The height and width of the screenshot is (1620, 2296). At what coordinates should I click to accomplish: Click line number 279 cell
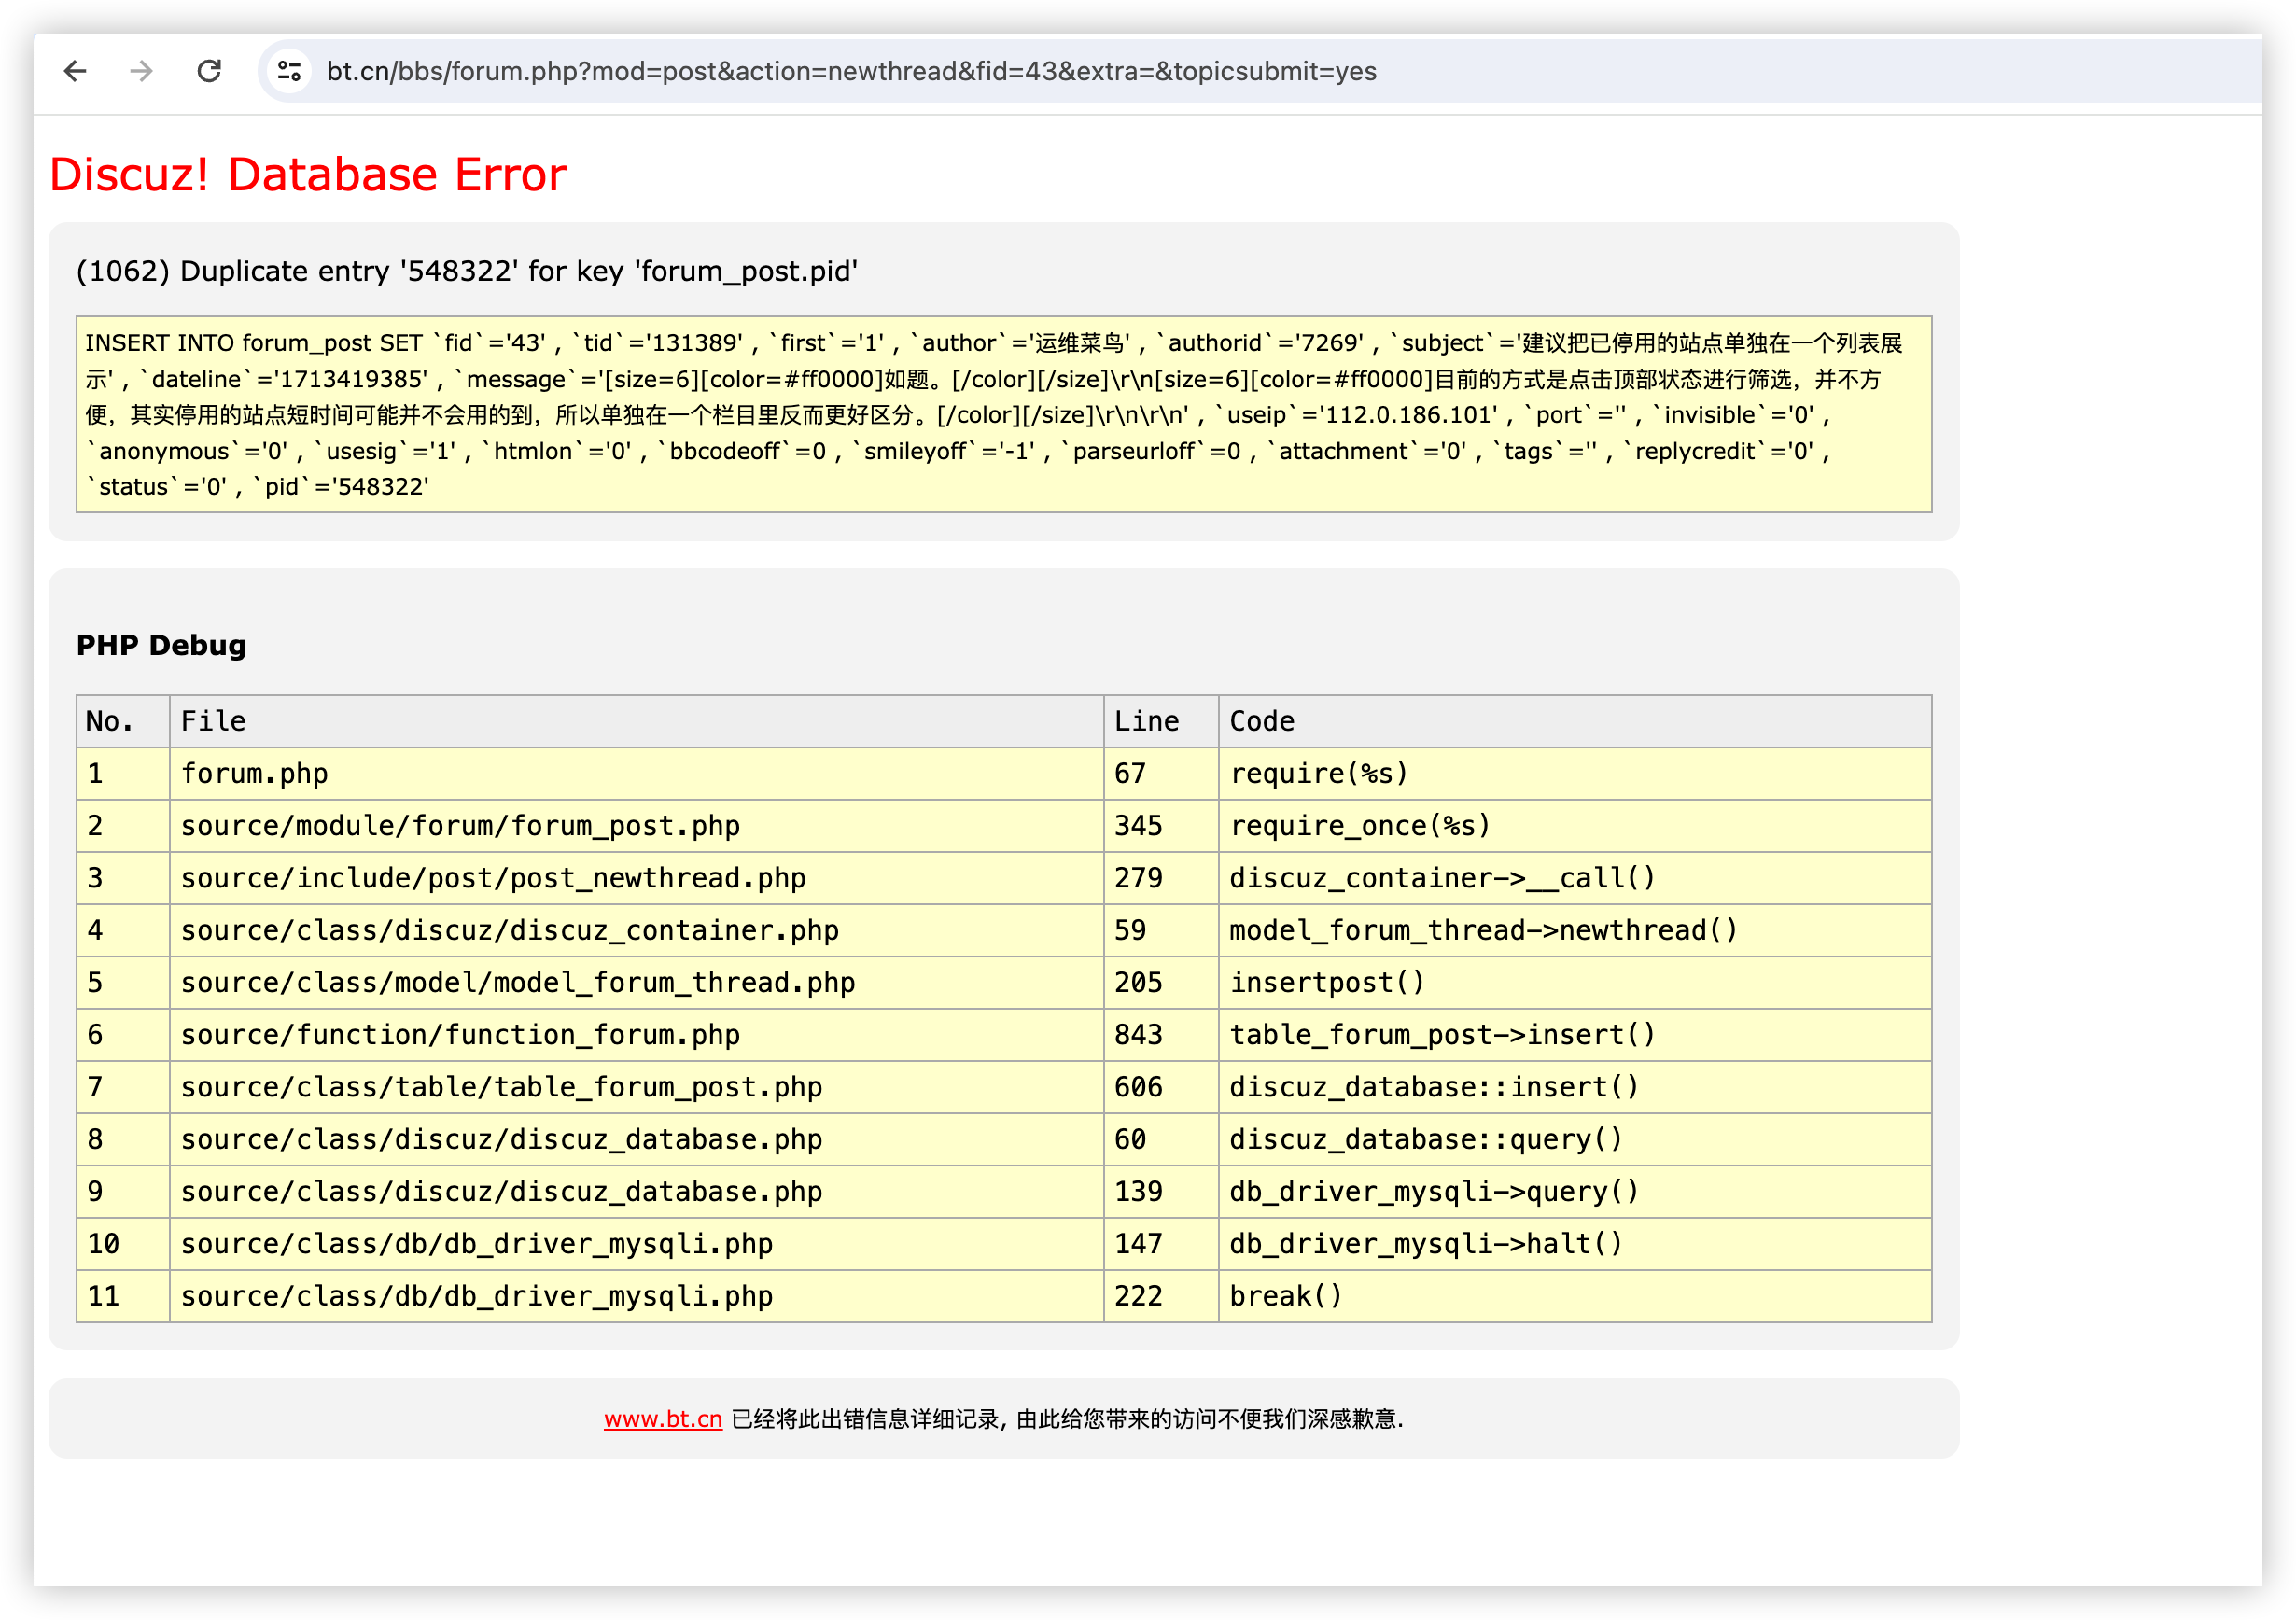tap(1161, 878)
